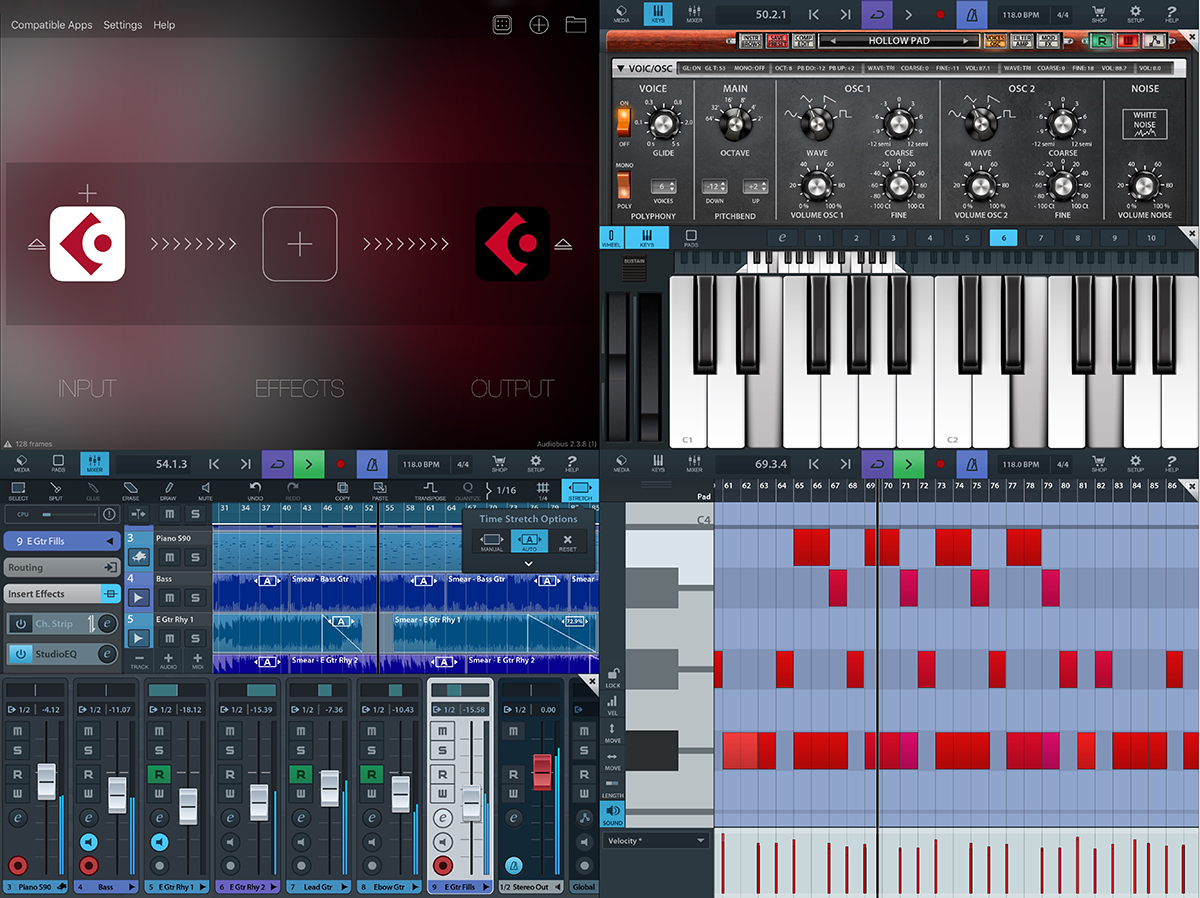The width and height of the screenshot is (1200, 898).
Task: Click the Pitchbend Up stepper showing +2
Action: click(755, 187)
